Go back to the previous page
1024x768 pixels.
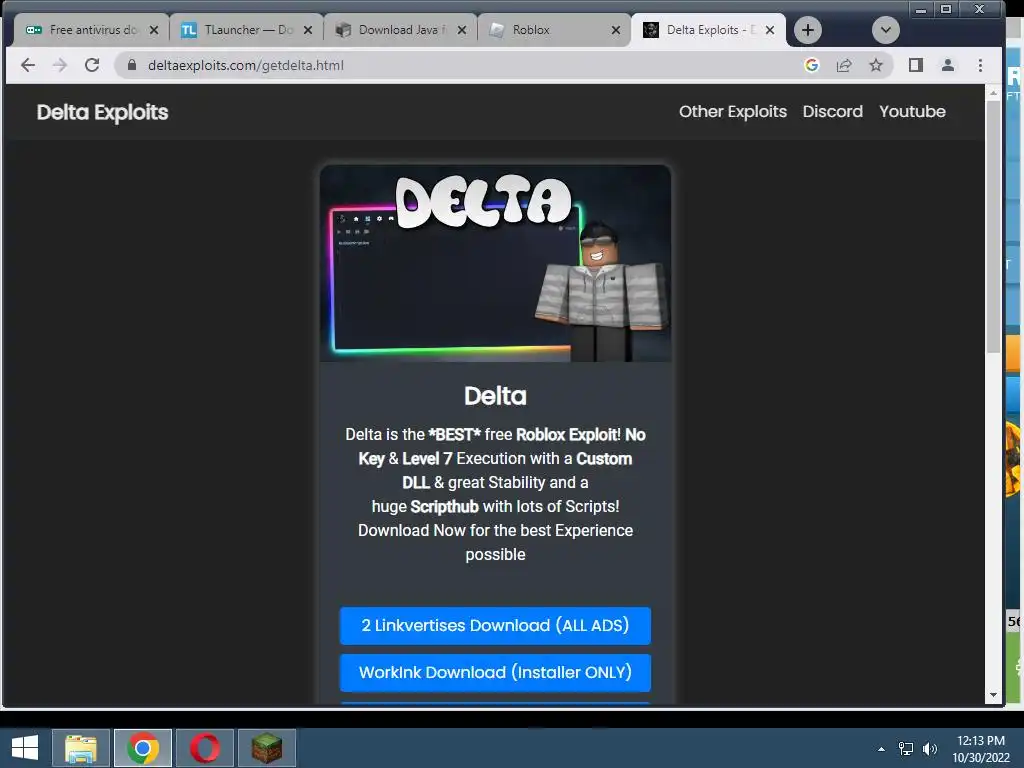27,65
